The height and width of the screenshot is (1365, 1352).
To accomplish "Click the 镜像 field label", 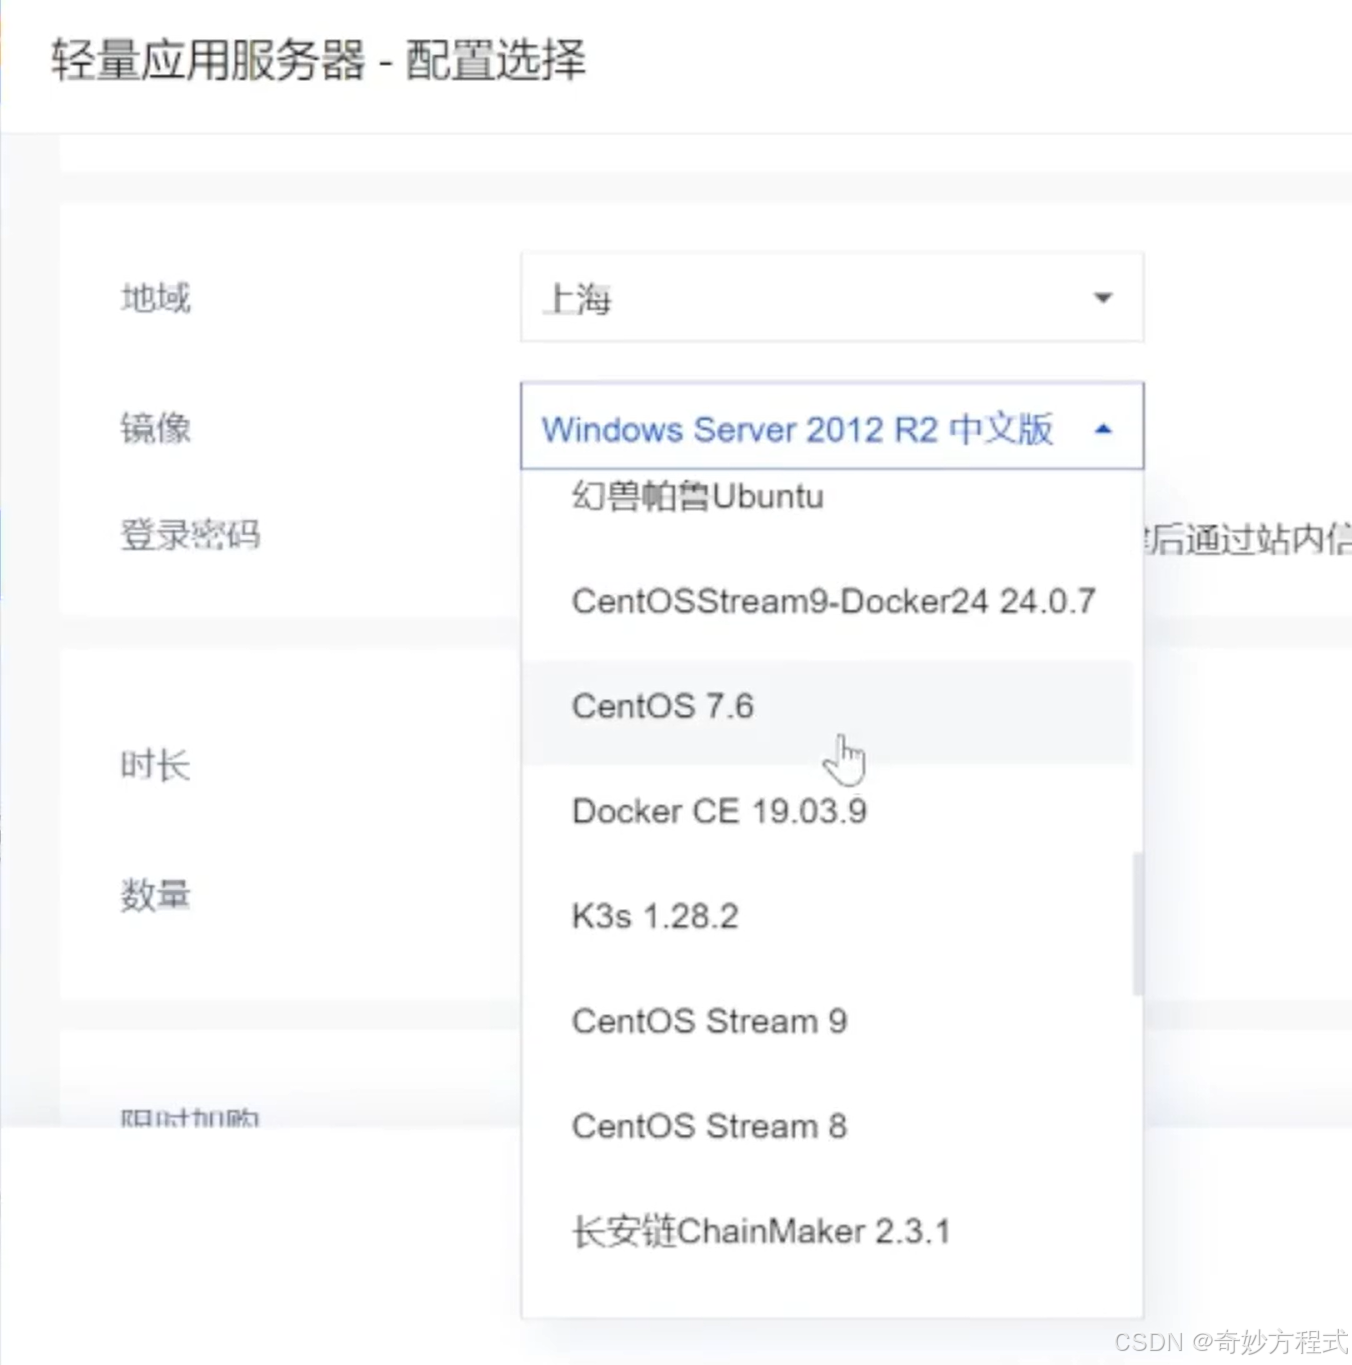I will (x=155, y=428).
